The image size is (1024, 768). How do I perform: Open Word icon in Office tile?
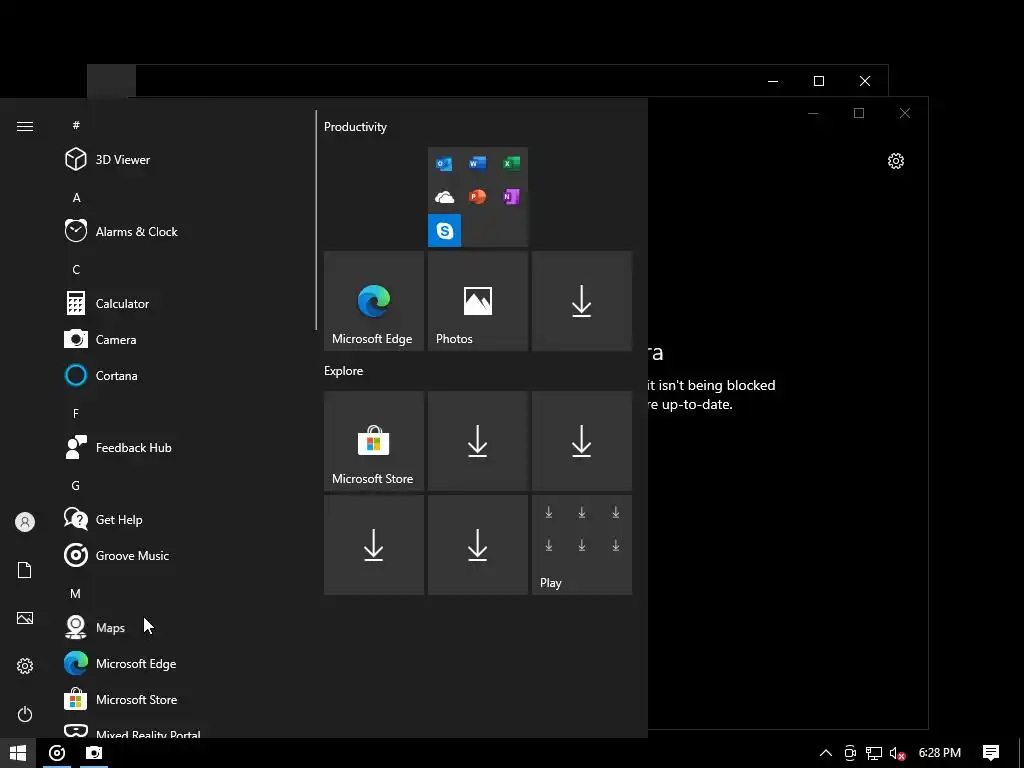pyautogui.click(x=477, y=163)
